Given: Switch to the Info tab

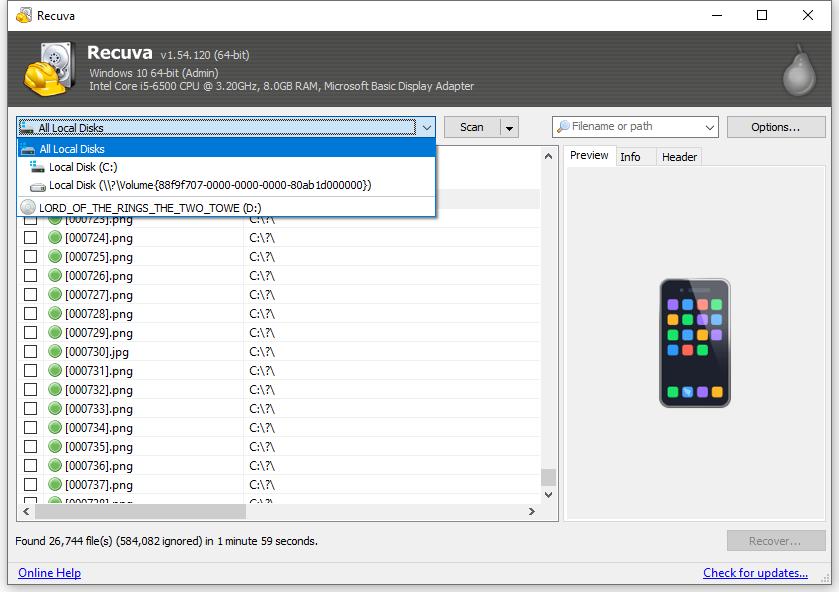Looking at the screenshot, I should pyautogui.click(x=630, y=157).
